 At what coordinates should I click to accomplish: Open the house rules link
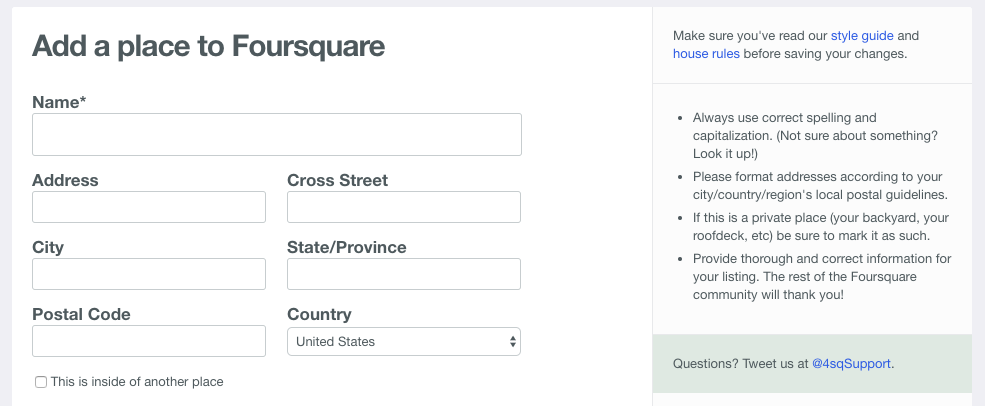(706, 54)
